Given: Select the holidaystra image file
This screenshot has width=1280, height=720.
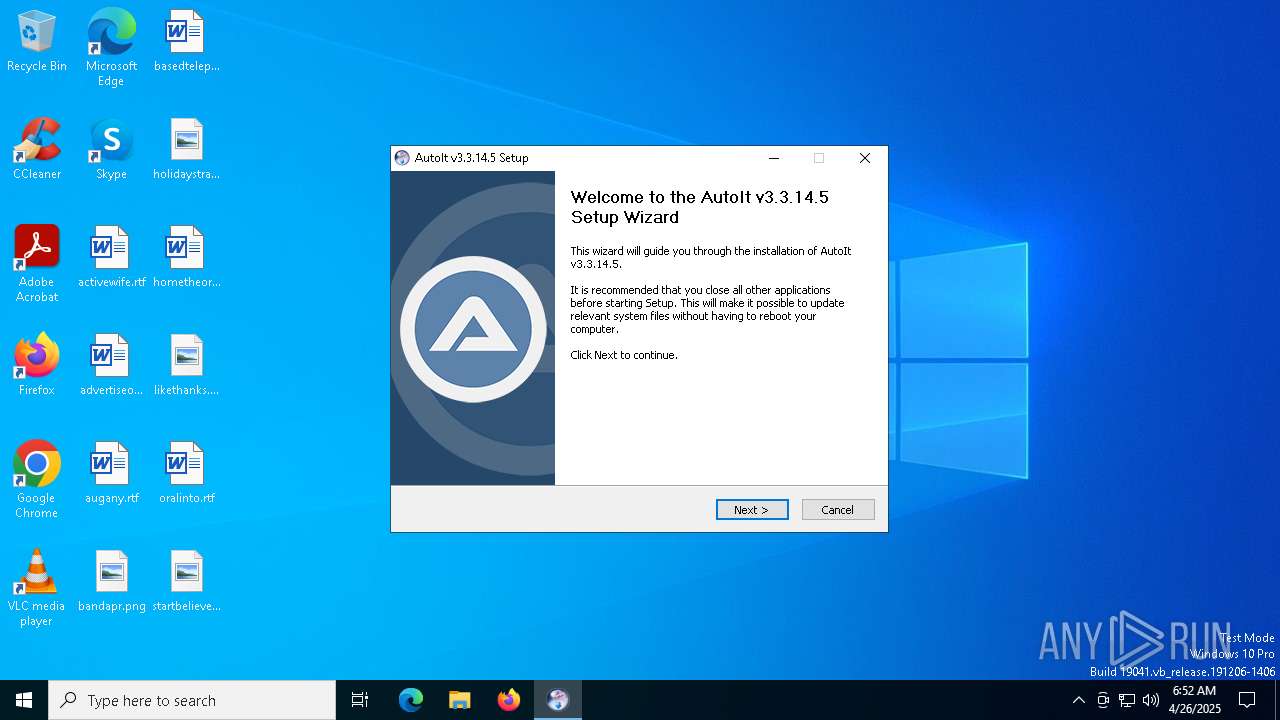Looking at the screenshot, I should click(186, 149).
